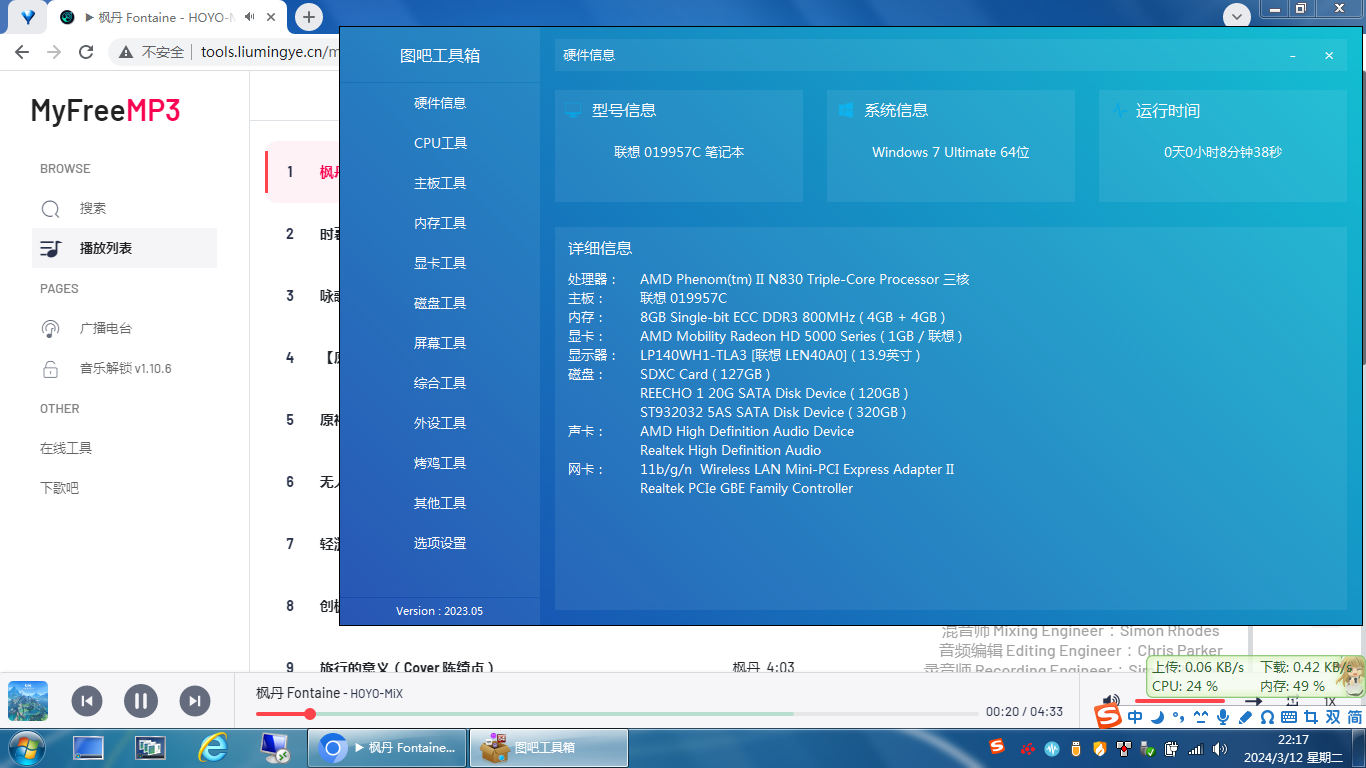This screenshot has height=768, width=1366.
Task: Toggle the 中 Chinese input mode
Action: coord(1135,717)
